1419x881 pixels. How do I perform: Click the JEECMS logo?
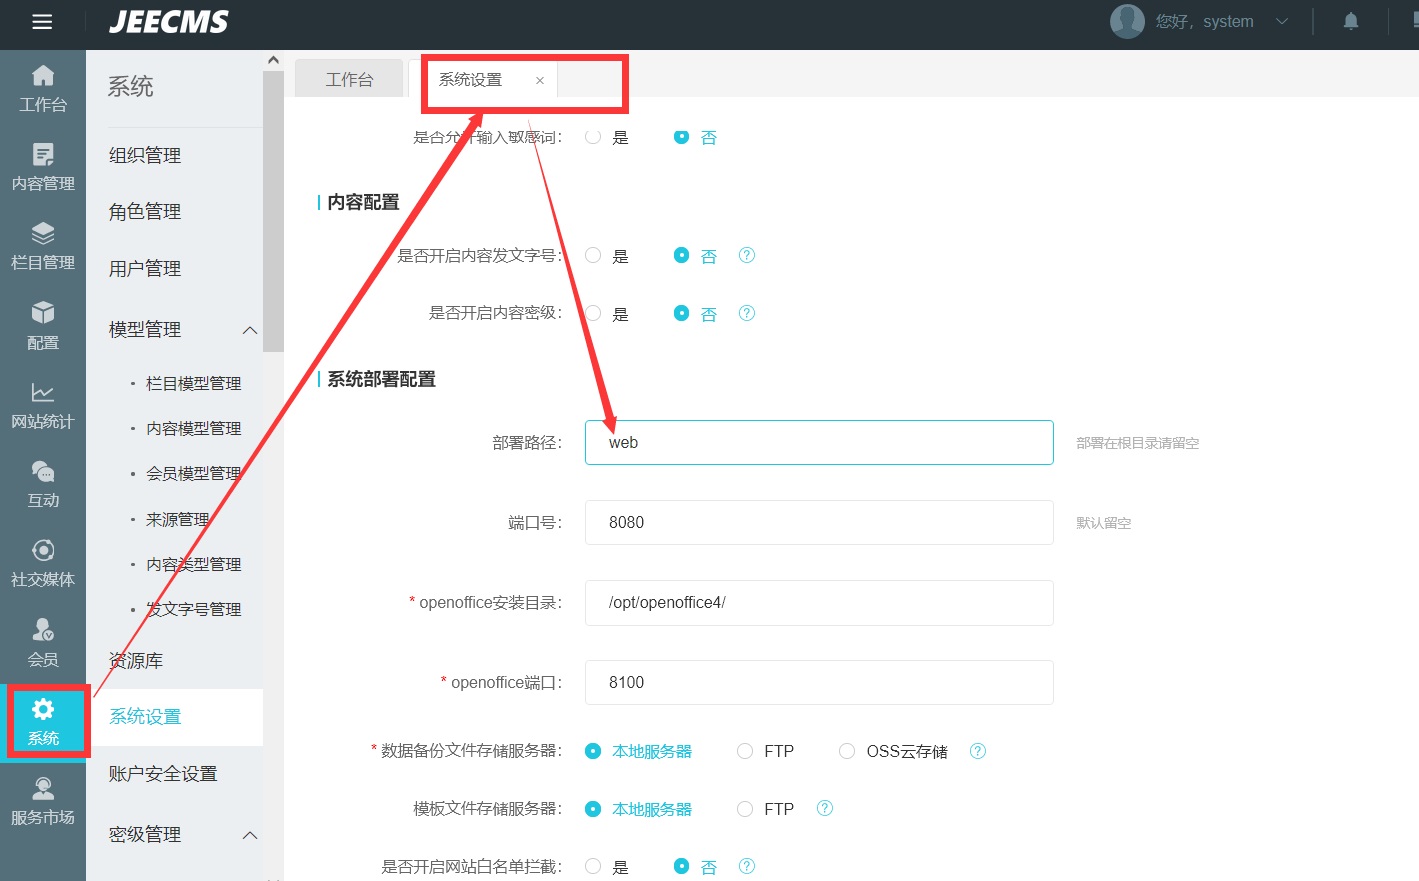pyautogui.click(x=168, y=22)
